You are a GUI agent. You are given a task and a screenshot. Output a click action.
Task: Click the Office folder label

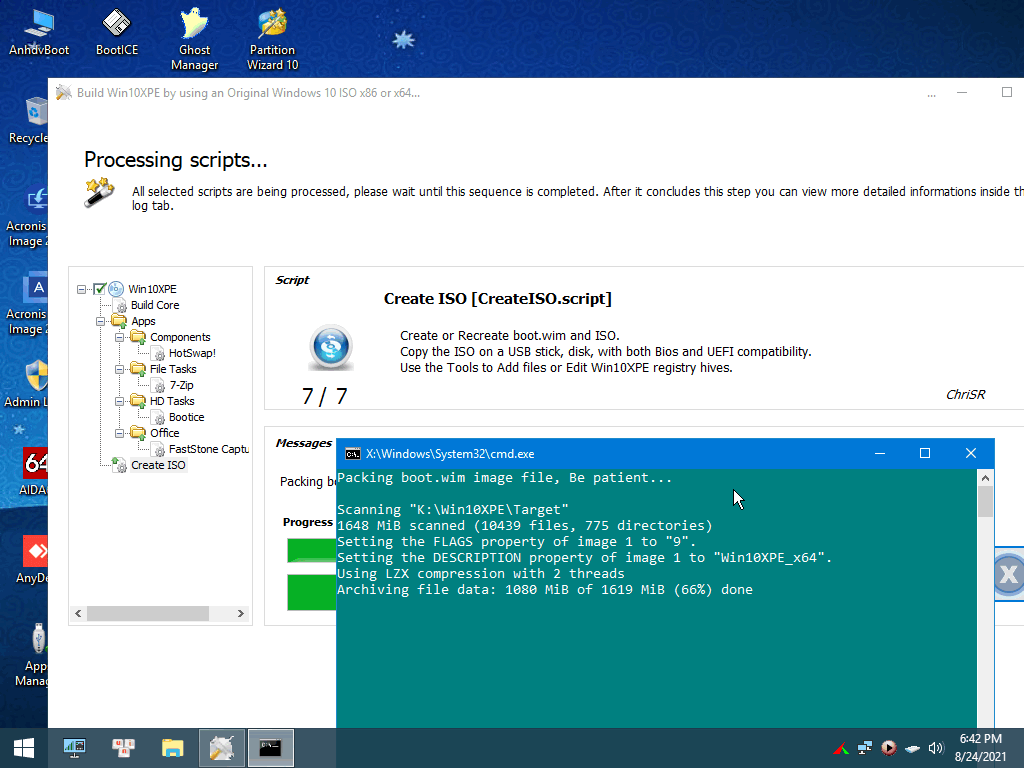(165, 433)
